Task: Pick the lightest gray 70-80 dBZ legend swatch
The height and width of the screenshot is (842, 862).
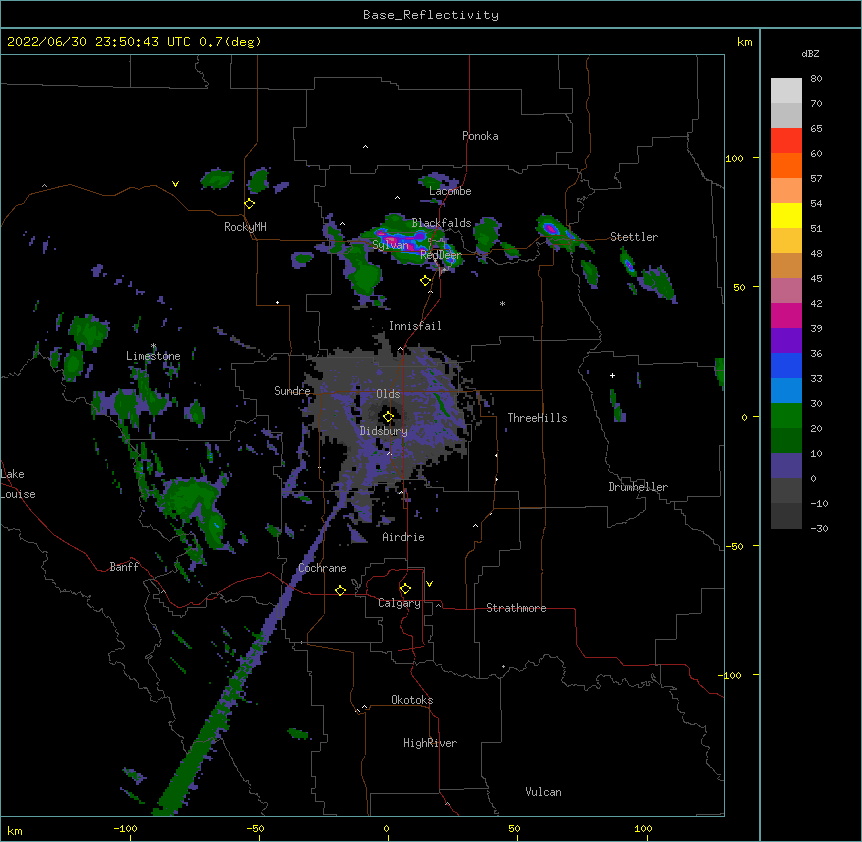Action: click(786, 90)
